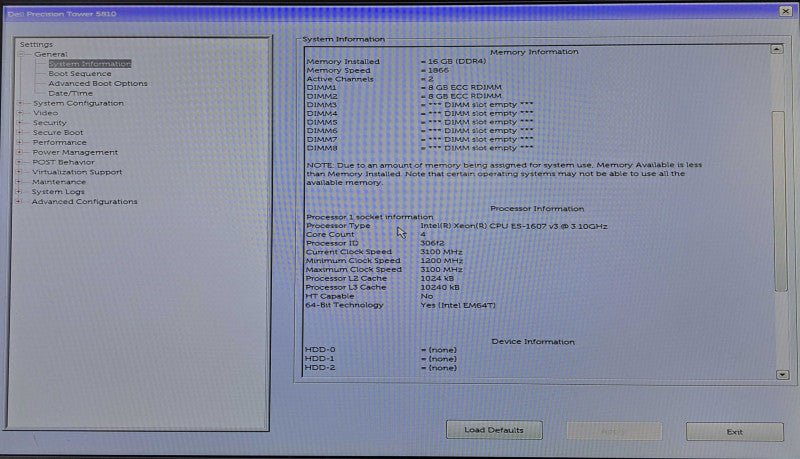Open the Date/Time settings
Viewport: 800px width, 459px height.
pyautogui.click(x=70, y=93)
